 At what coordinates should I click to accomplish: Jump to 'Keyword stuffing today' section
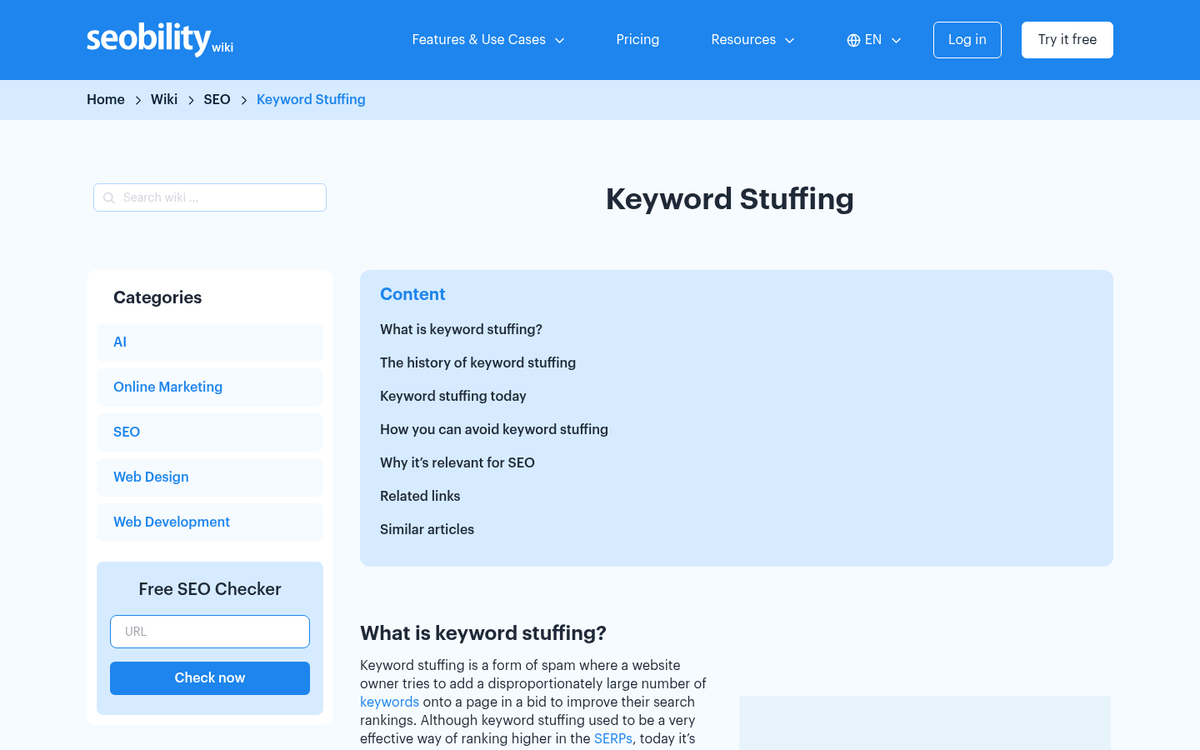pos(453,396)
